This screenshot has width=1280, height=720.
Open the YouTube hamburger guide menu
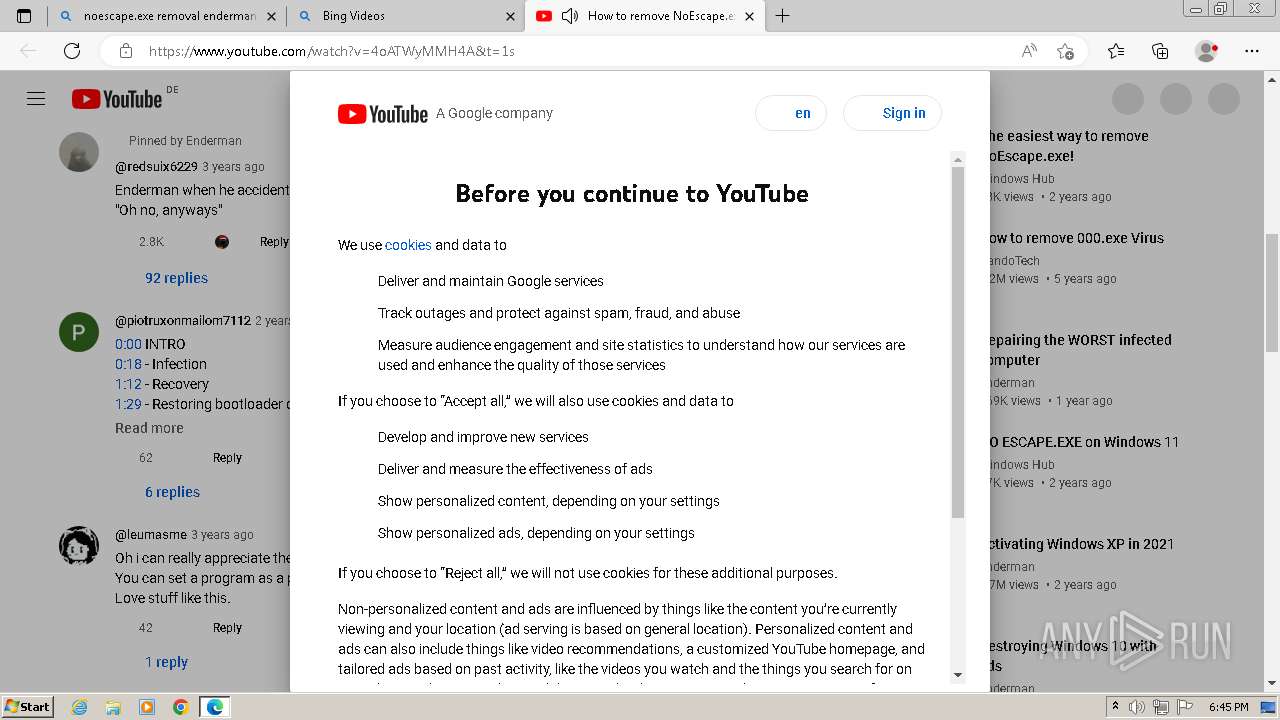[x=36, y=98]
